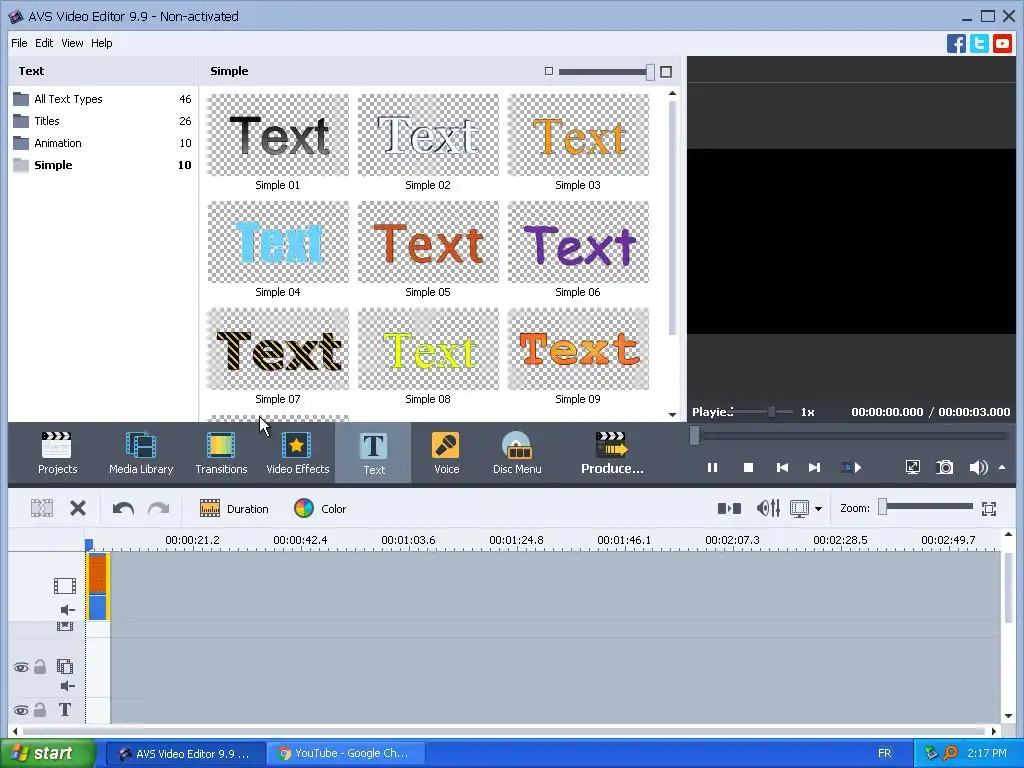Click the large thumbnails icon

665,72
